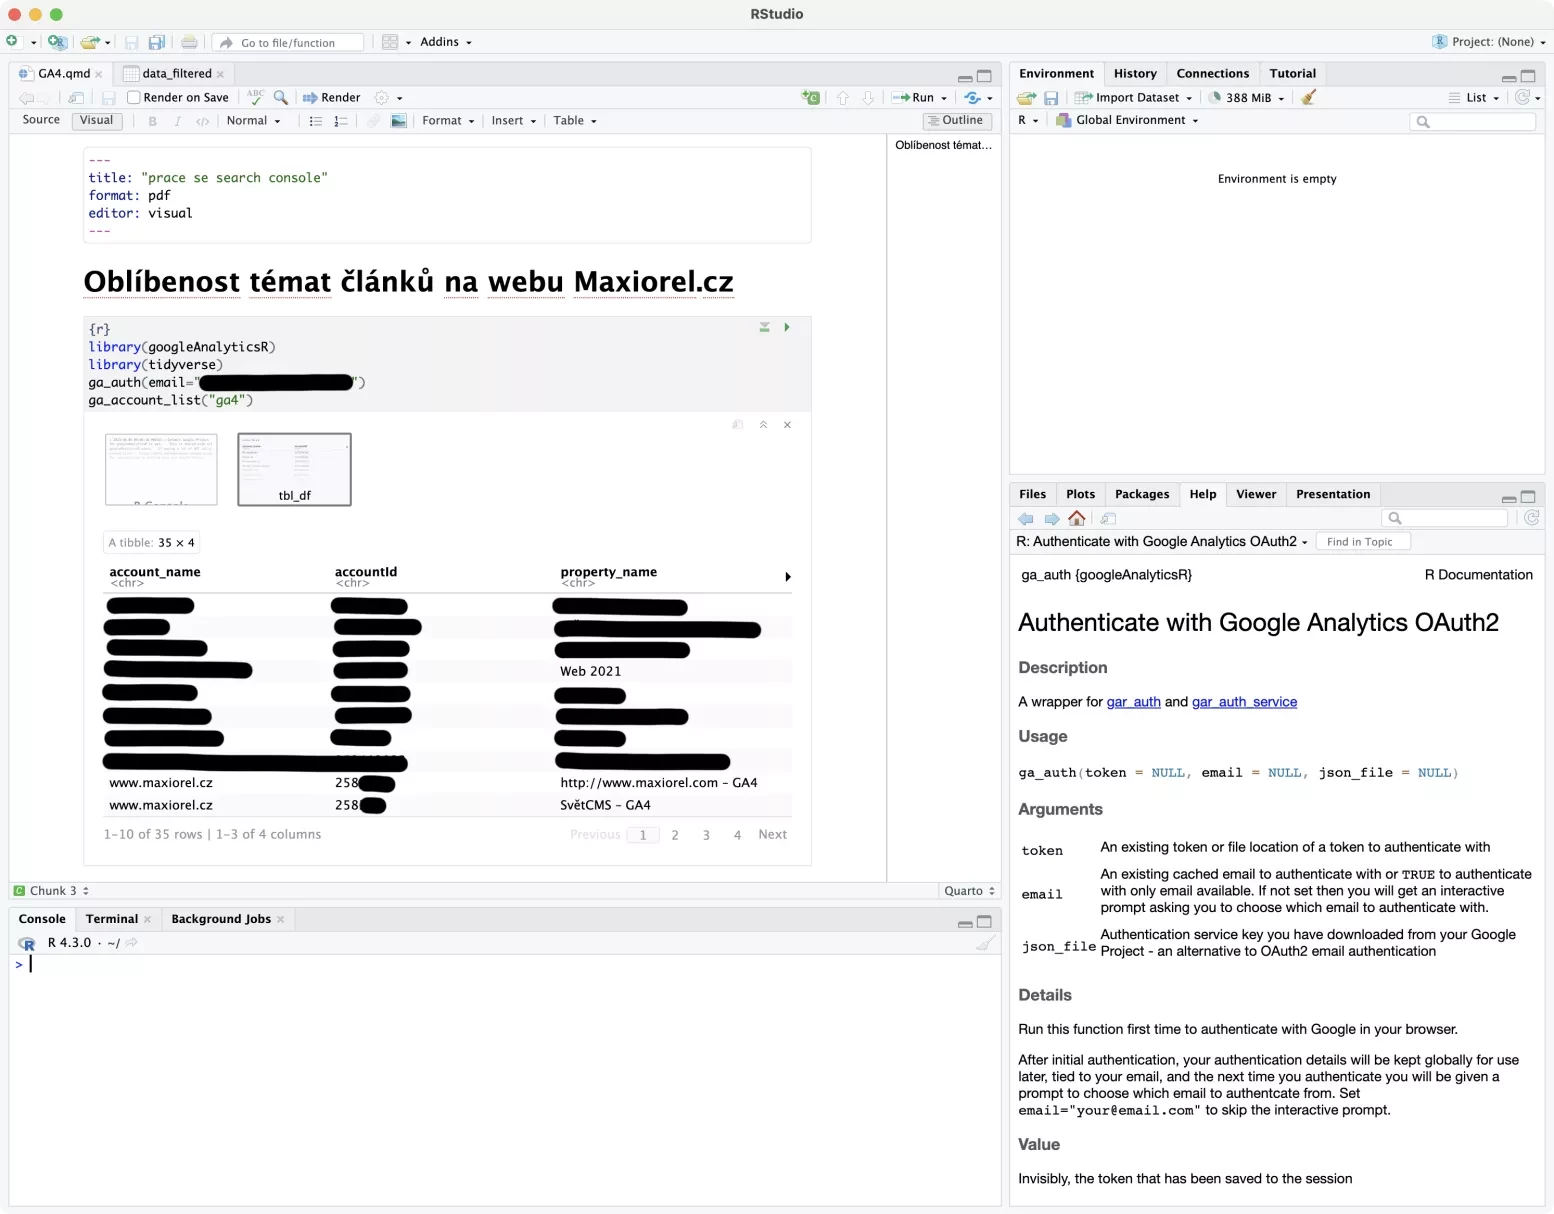Click the workspace panes grid icon
Image resolution: width=1554 pixels, height=1214 pixels.
390,42
